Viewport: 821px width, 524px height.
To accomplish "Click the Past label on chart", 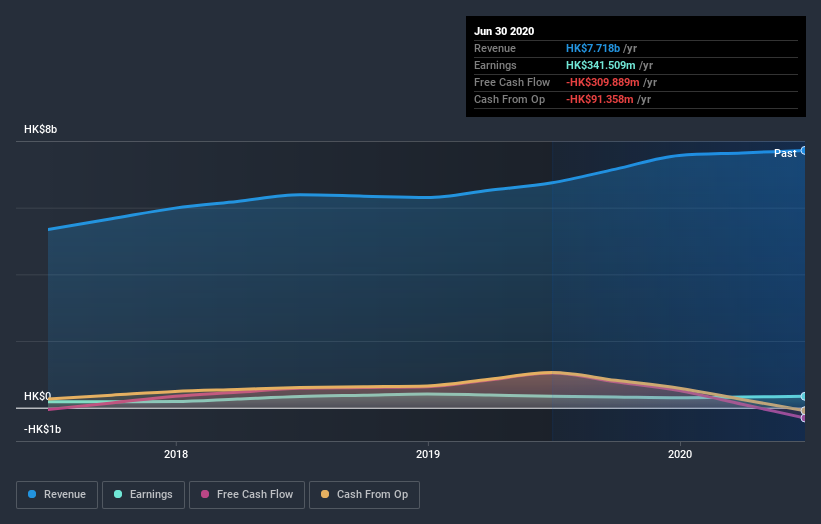I will coord(785,153).
